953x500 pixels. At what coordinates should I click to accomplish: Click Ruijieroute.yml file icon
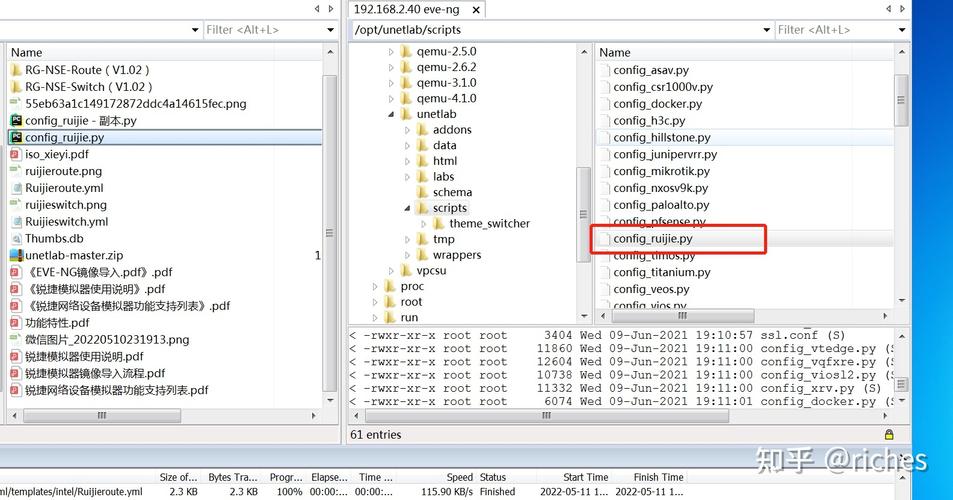pos(16,188)
